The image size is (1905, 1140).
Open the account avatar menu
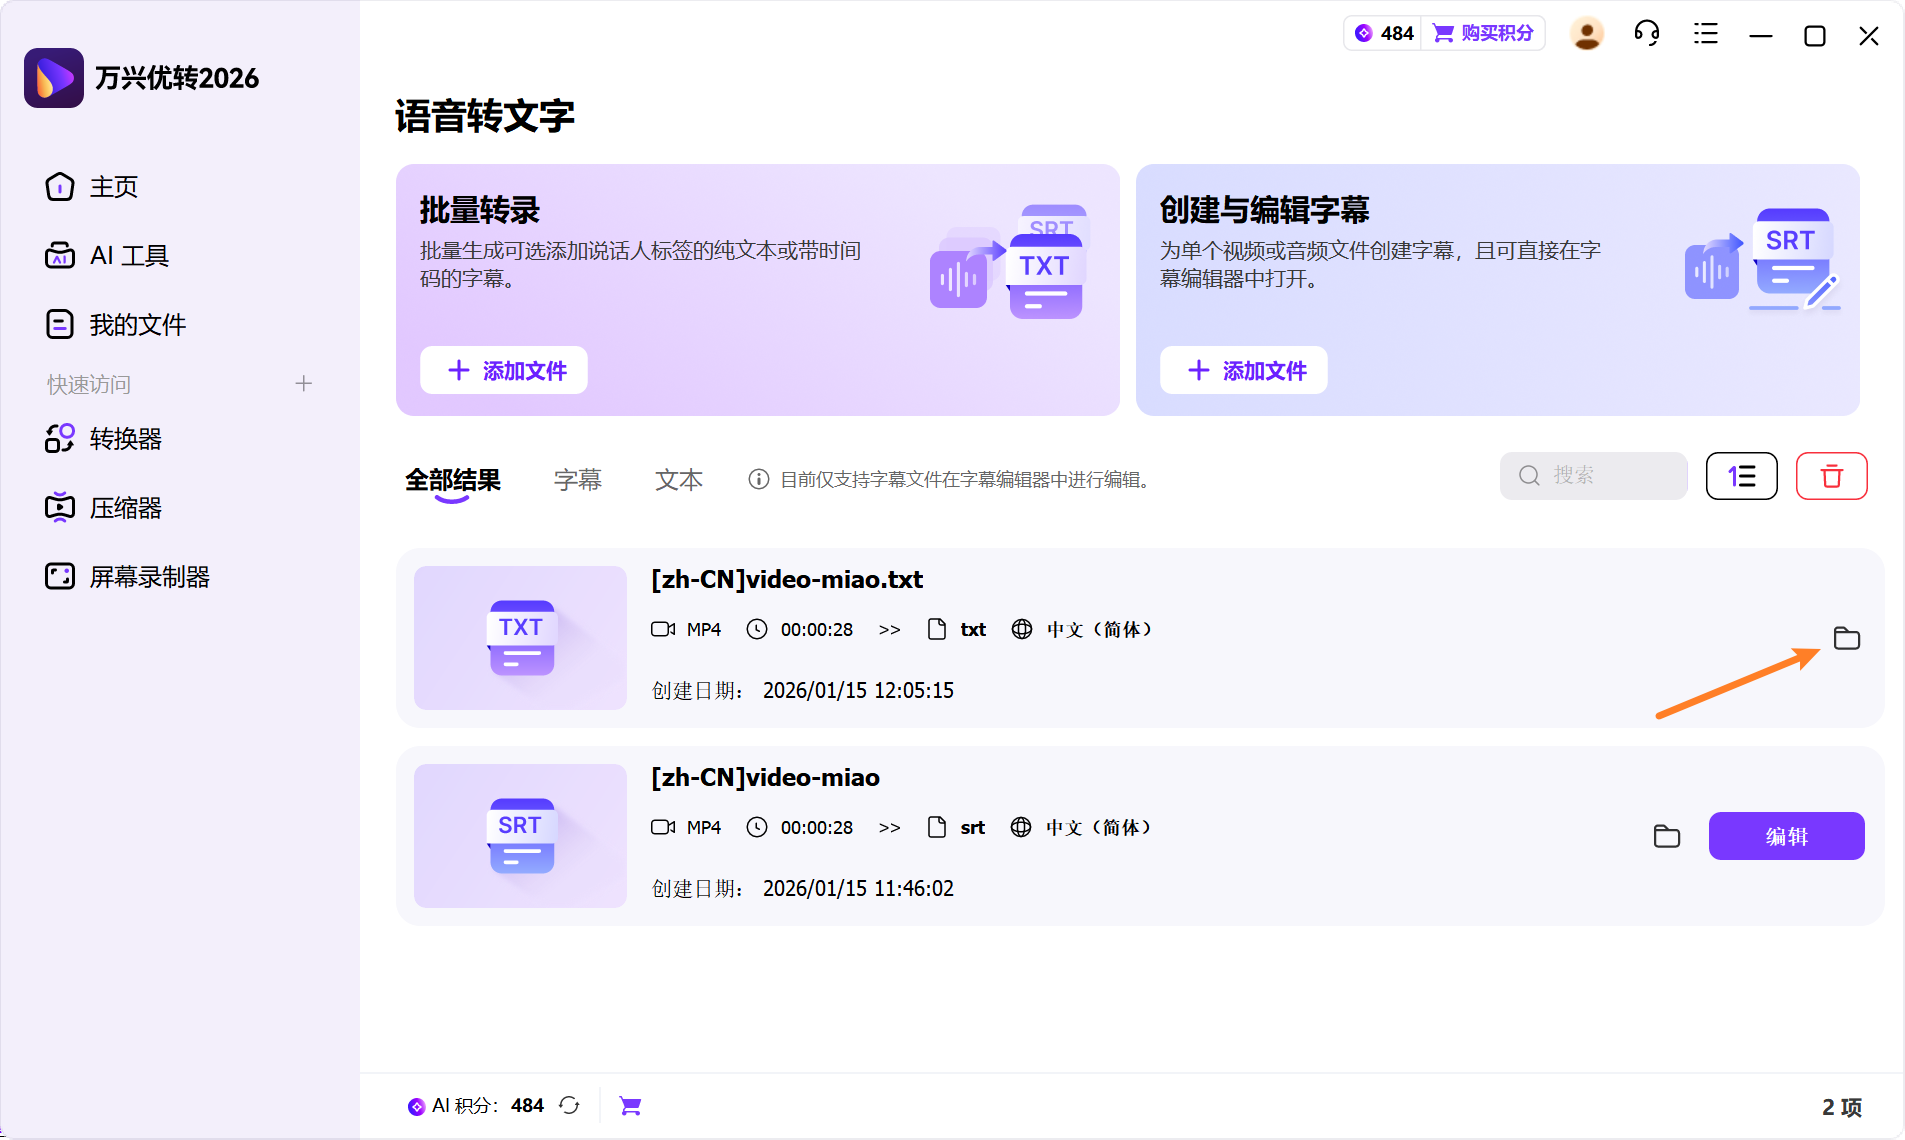(1586, 33)
